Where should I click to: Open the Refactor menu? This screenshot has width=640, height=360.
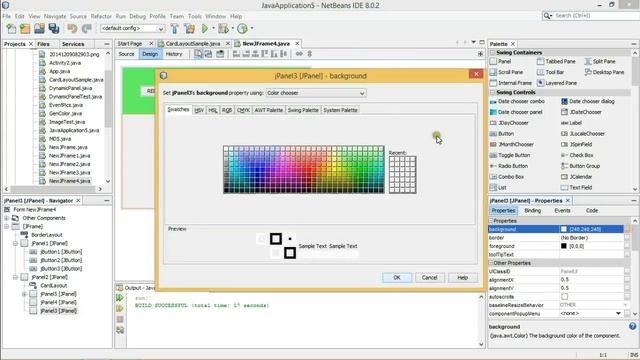101,16
